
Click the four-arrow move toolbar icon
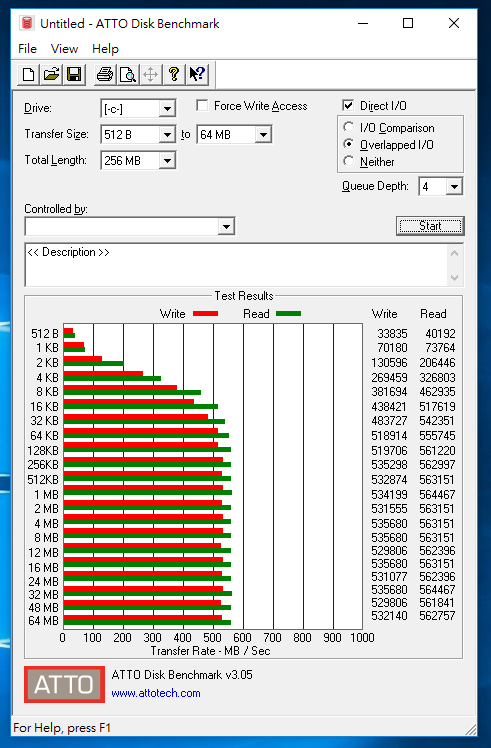tap(150, 74)
